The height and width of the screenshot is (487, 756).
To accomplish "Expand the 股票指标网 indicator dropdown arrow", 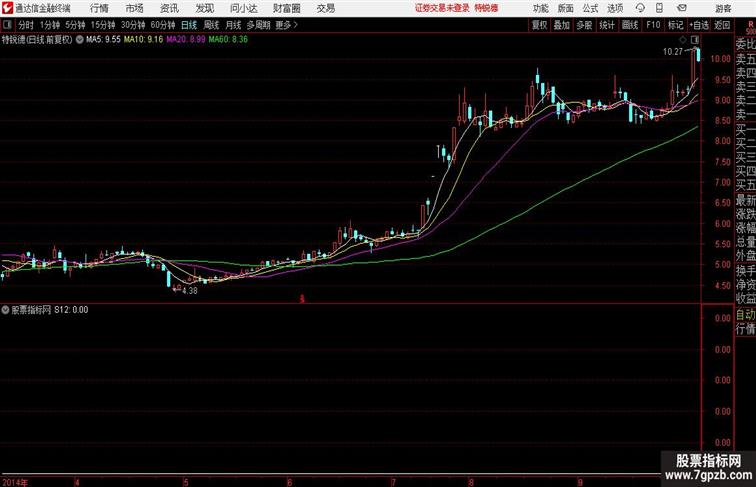I will click(x=5, y=310).
